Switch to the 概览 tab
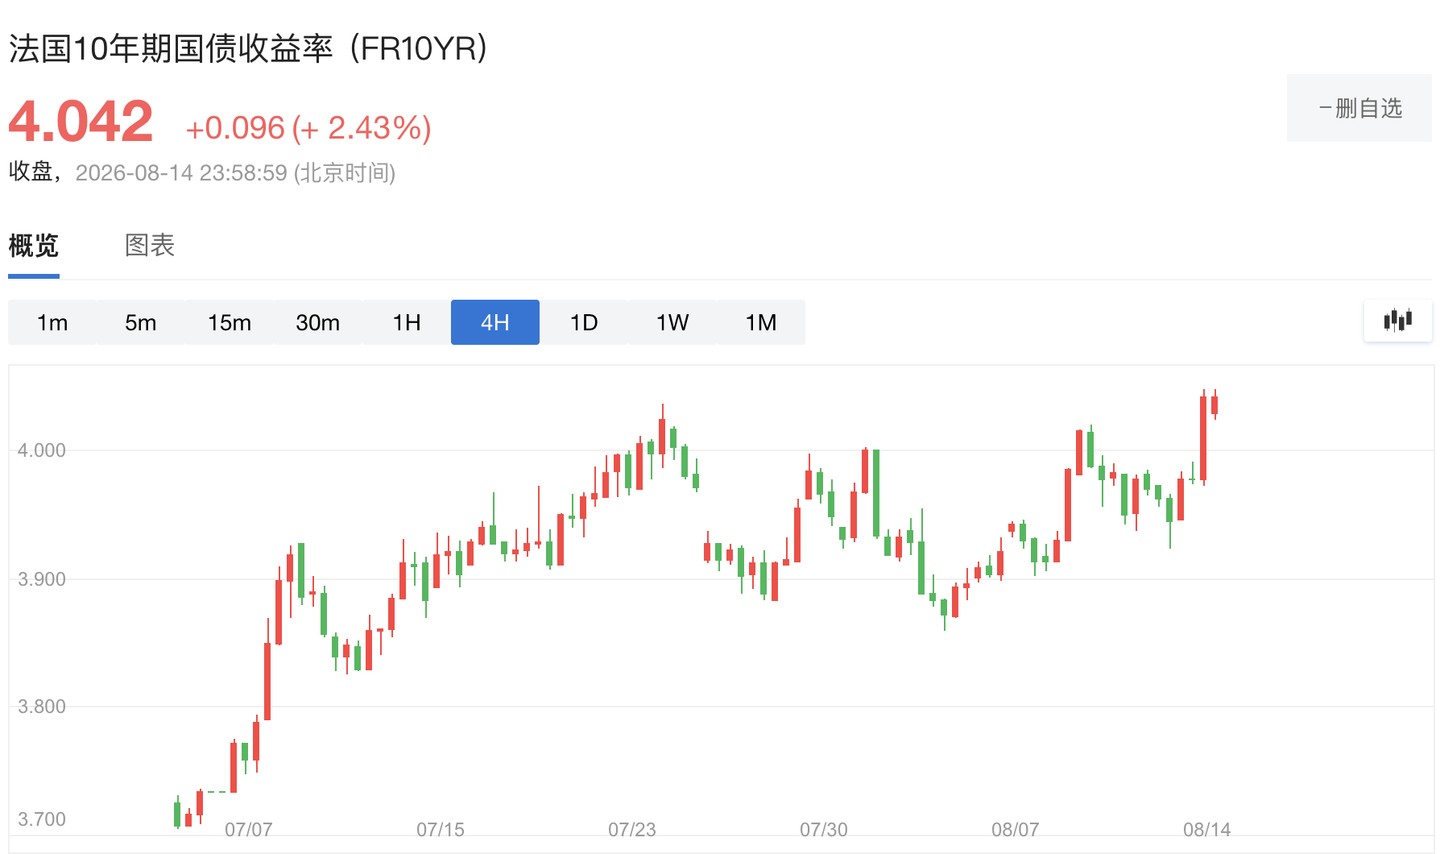This screenshot has width=1440, height=854. point(34,246)
